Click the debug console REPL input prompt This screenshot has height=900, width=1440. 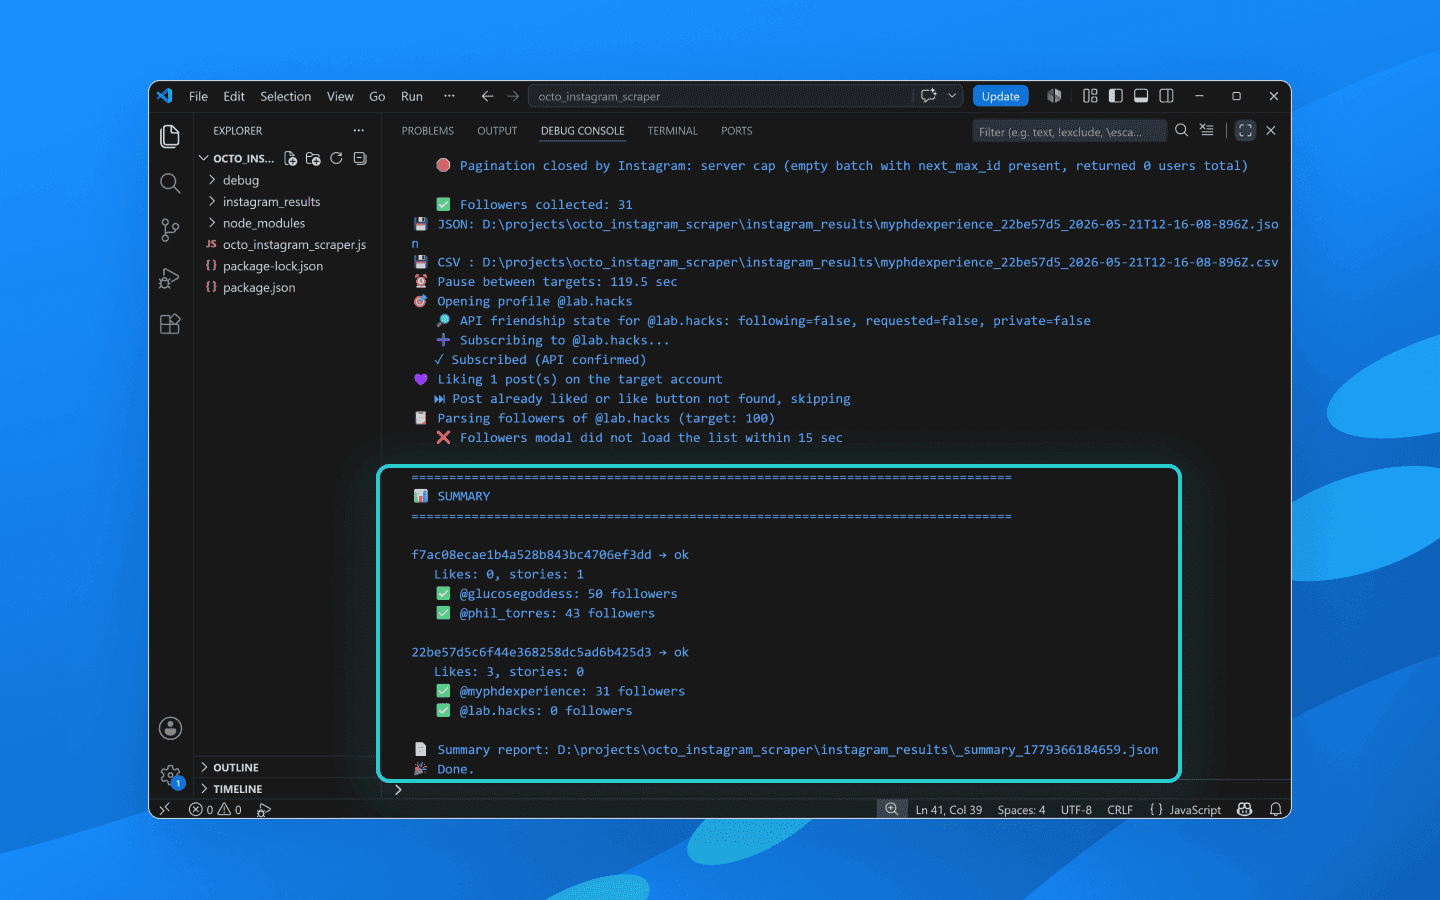[x=835, y=790]
